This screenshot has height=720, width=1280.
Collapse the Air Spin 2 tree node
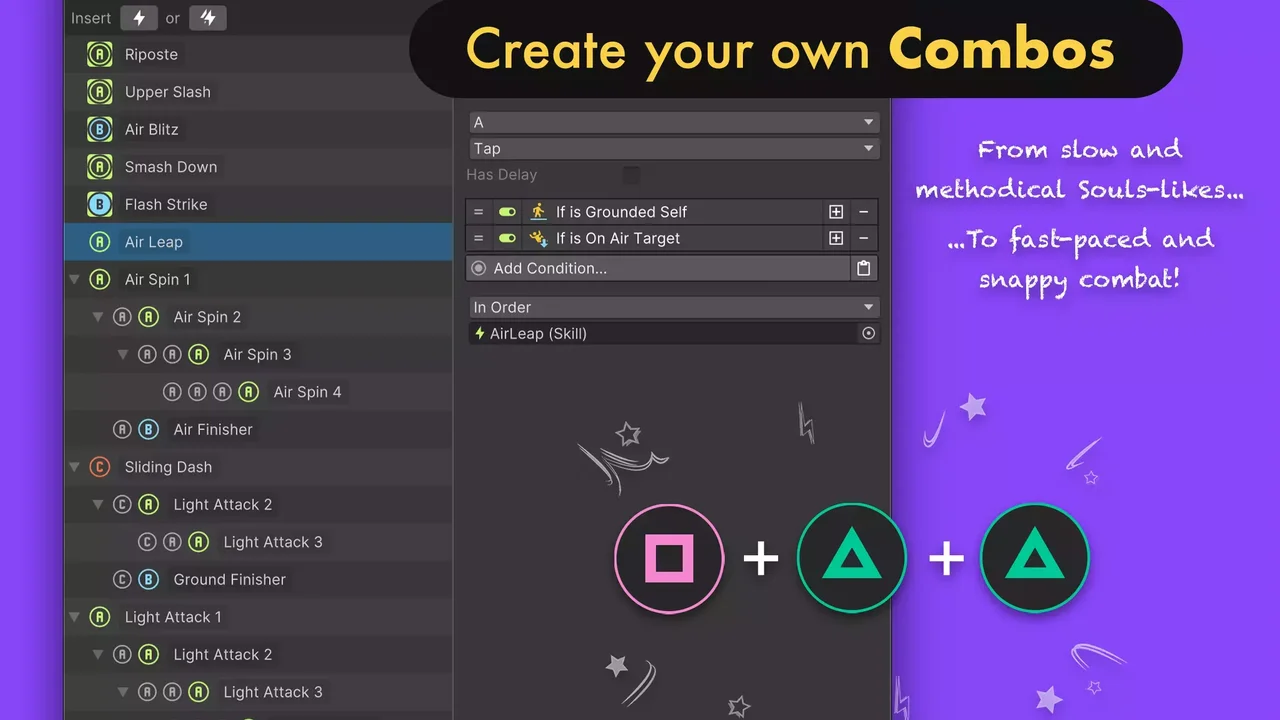click(98, 317)
